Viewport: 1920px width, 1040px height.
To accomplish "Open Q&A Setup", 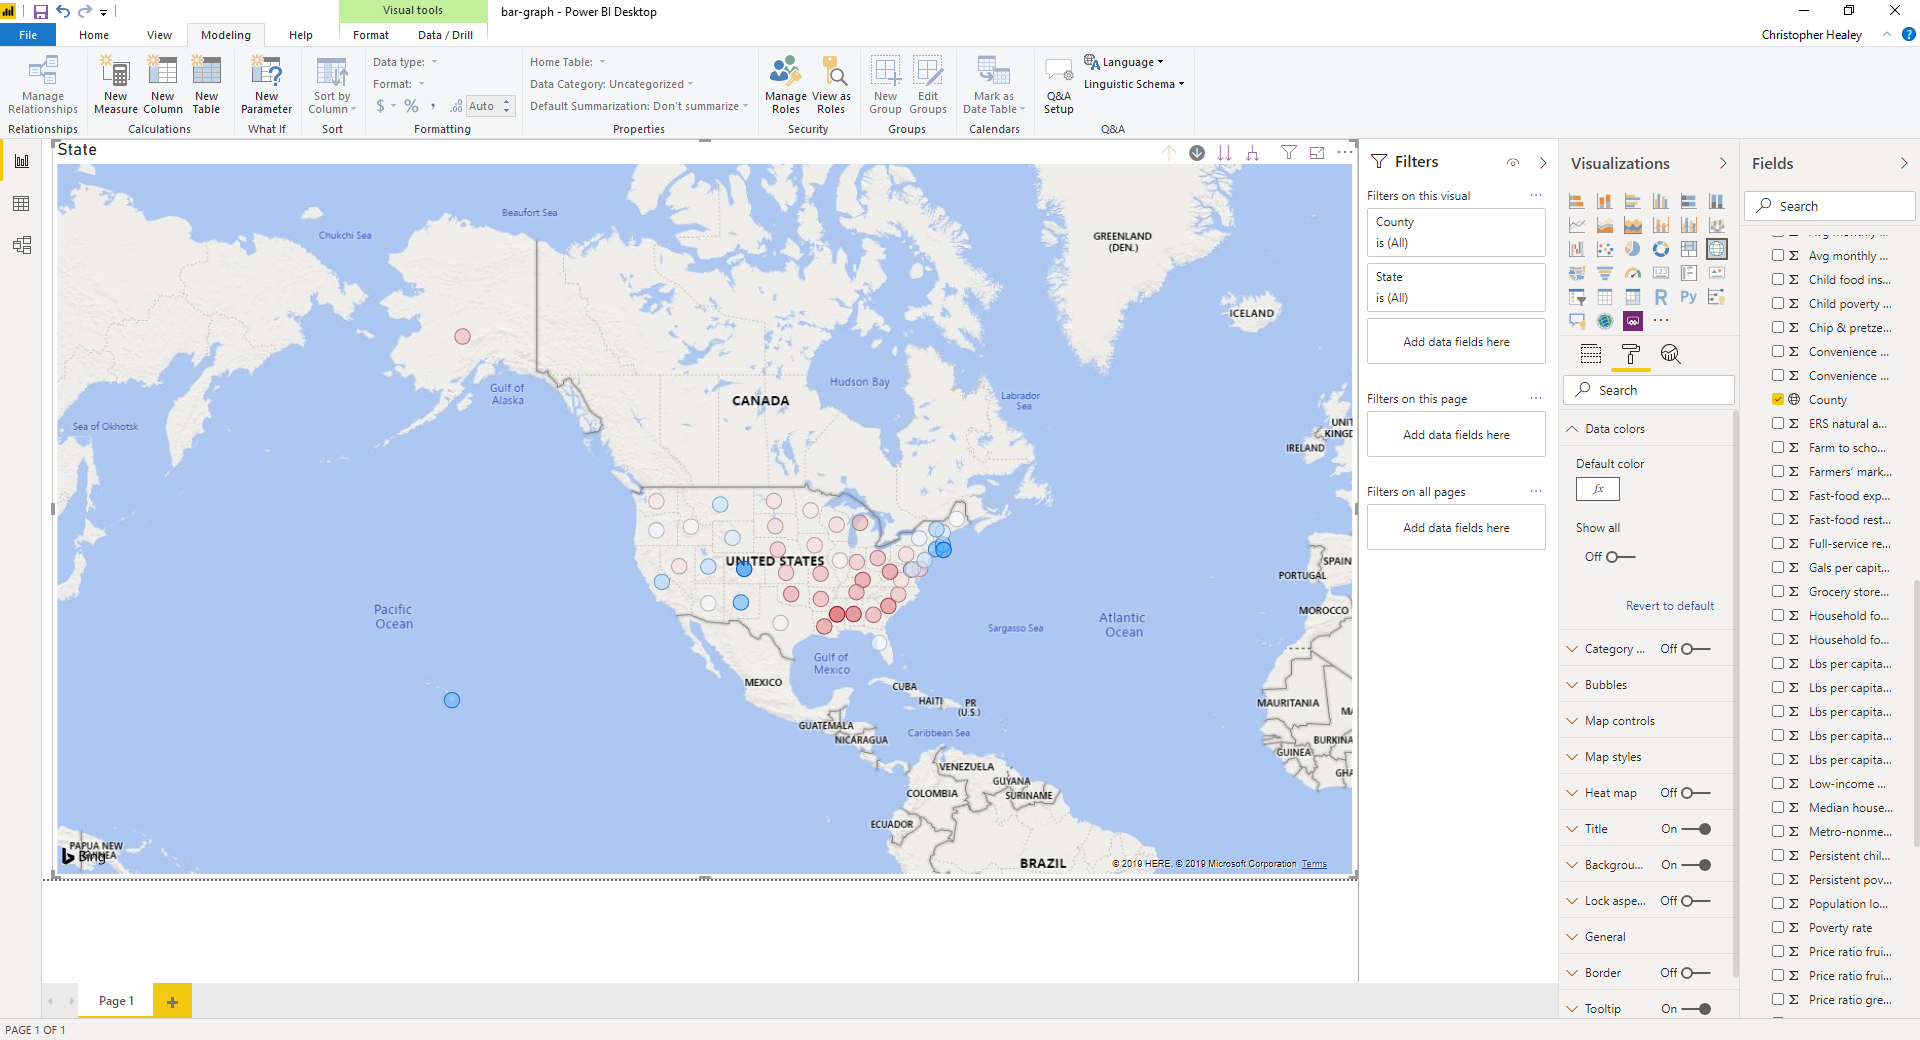I will click(x=1059, y=86).
